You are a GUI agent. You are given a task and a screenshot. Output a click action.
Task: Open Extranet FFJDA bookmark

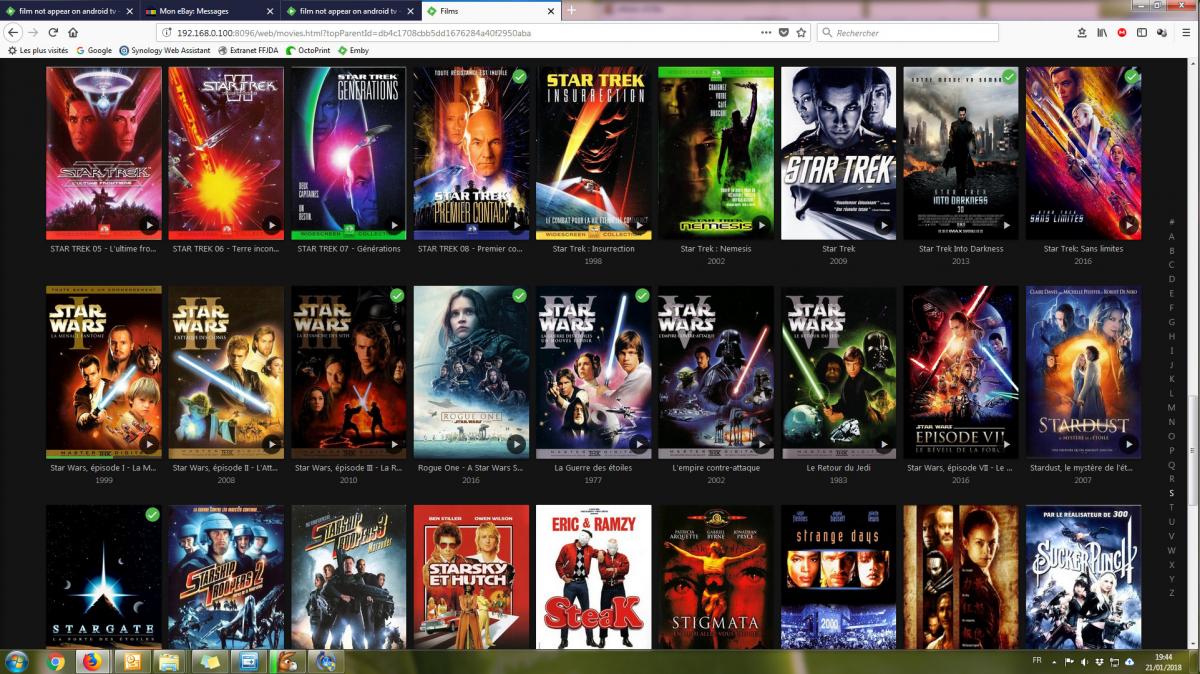coord(249,50)
